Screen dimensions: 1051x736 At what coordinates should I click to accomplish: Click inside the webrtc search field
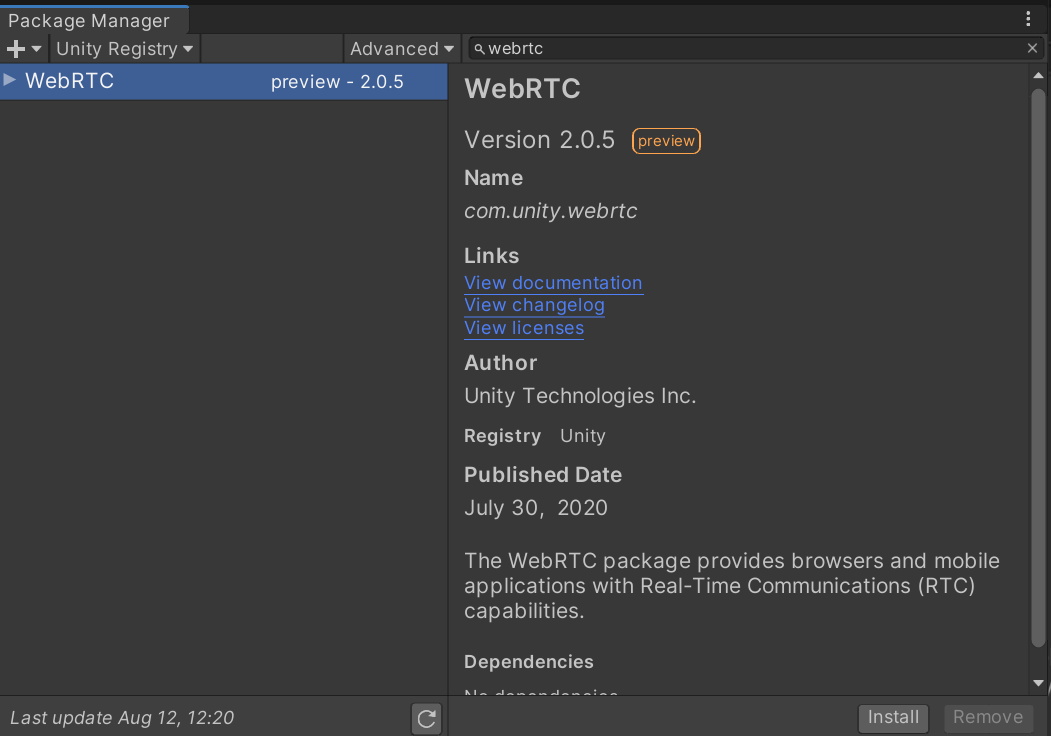coord(700,48)
